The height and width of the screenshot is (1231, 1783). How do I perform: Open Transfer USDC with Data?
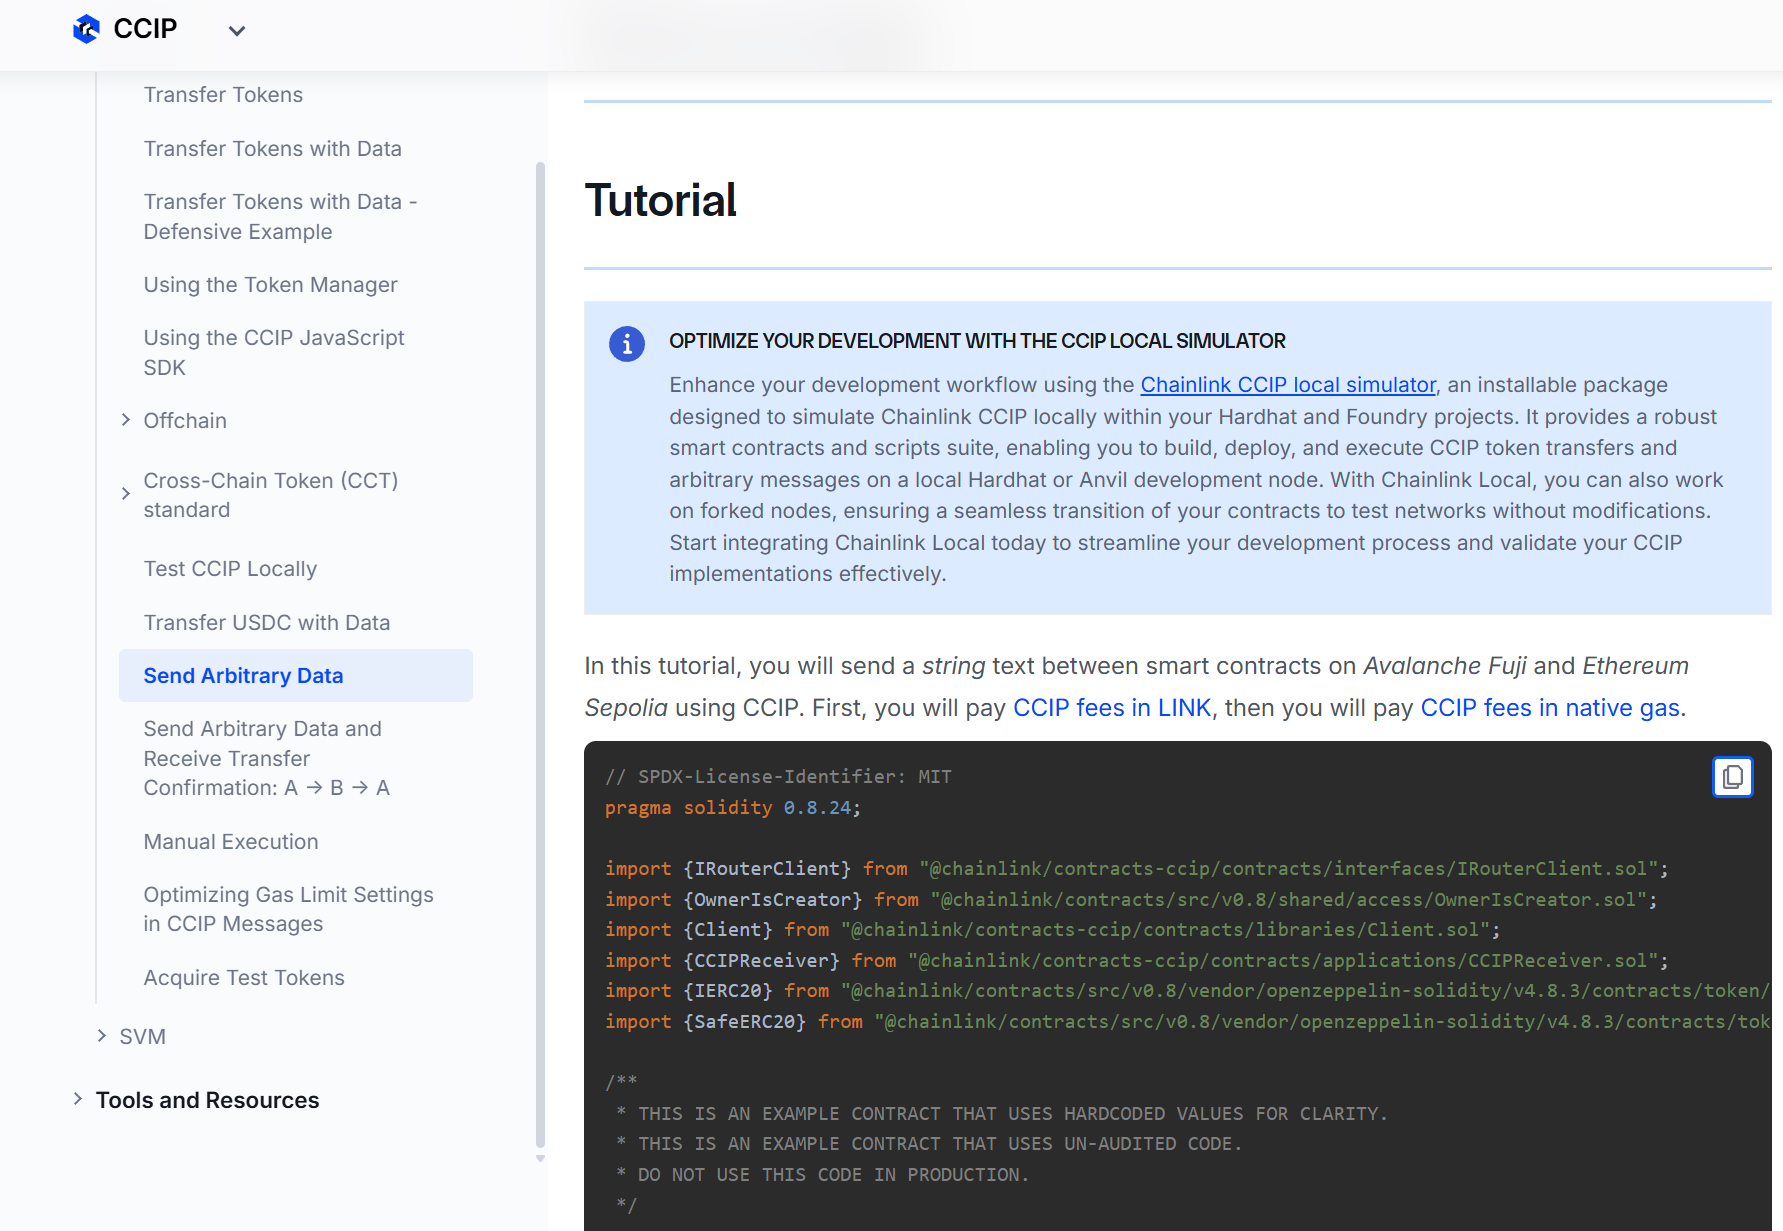pos(267,623)
